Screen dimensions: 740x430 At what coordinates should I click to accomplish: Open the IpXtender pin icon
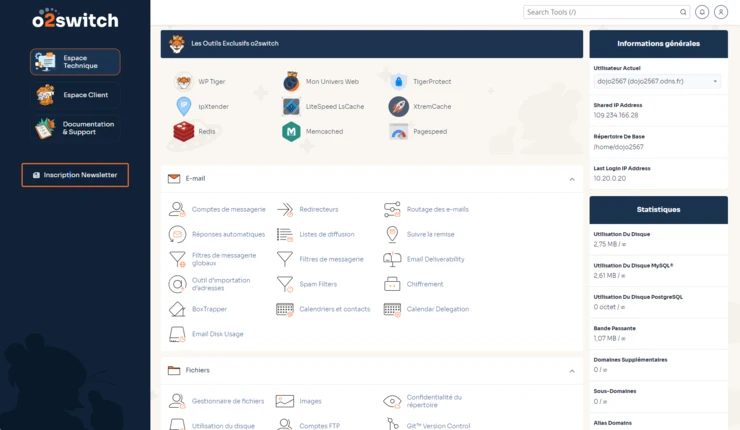(x=184, y=106)
